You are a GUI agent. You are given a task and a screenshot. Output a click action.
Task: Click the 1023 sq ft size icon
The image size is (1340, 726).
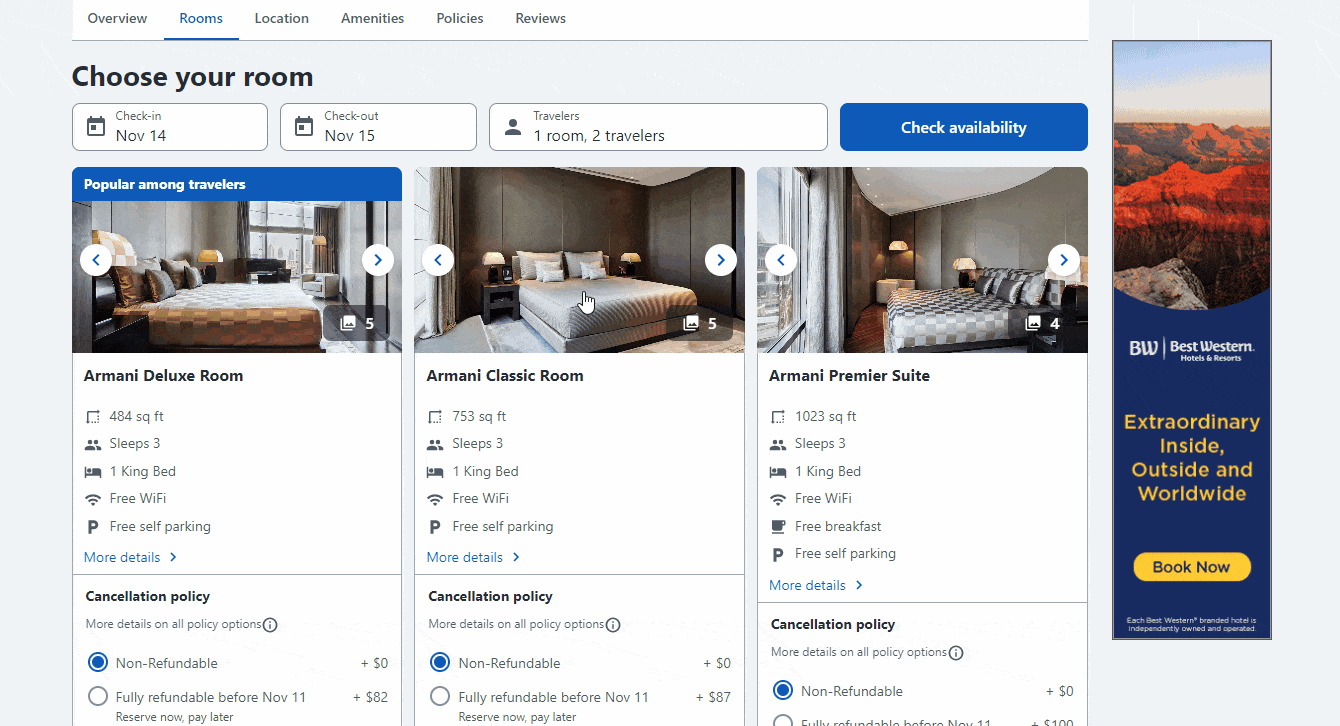pos(778,417)
